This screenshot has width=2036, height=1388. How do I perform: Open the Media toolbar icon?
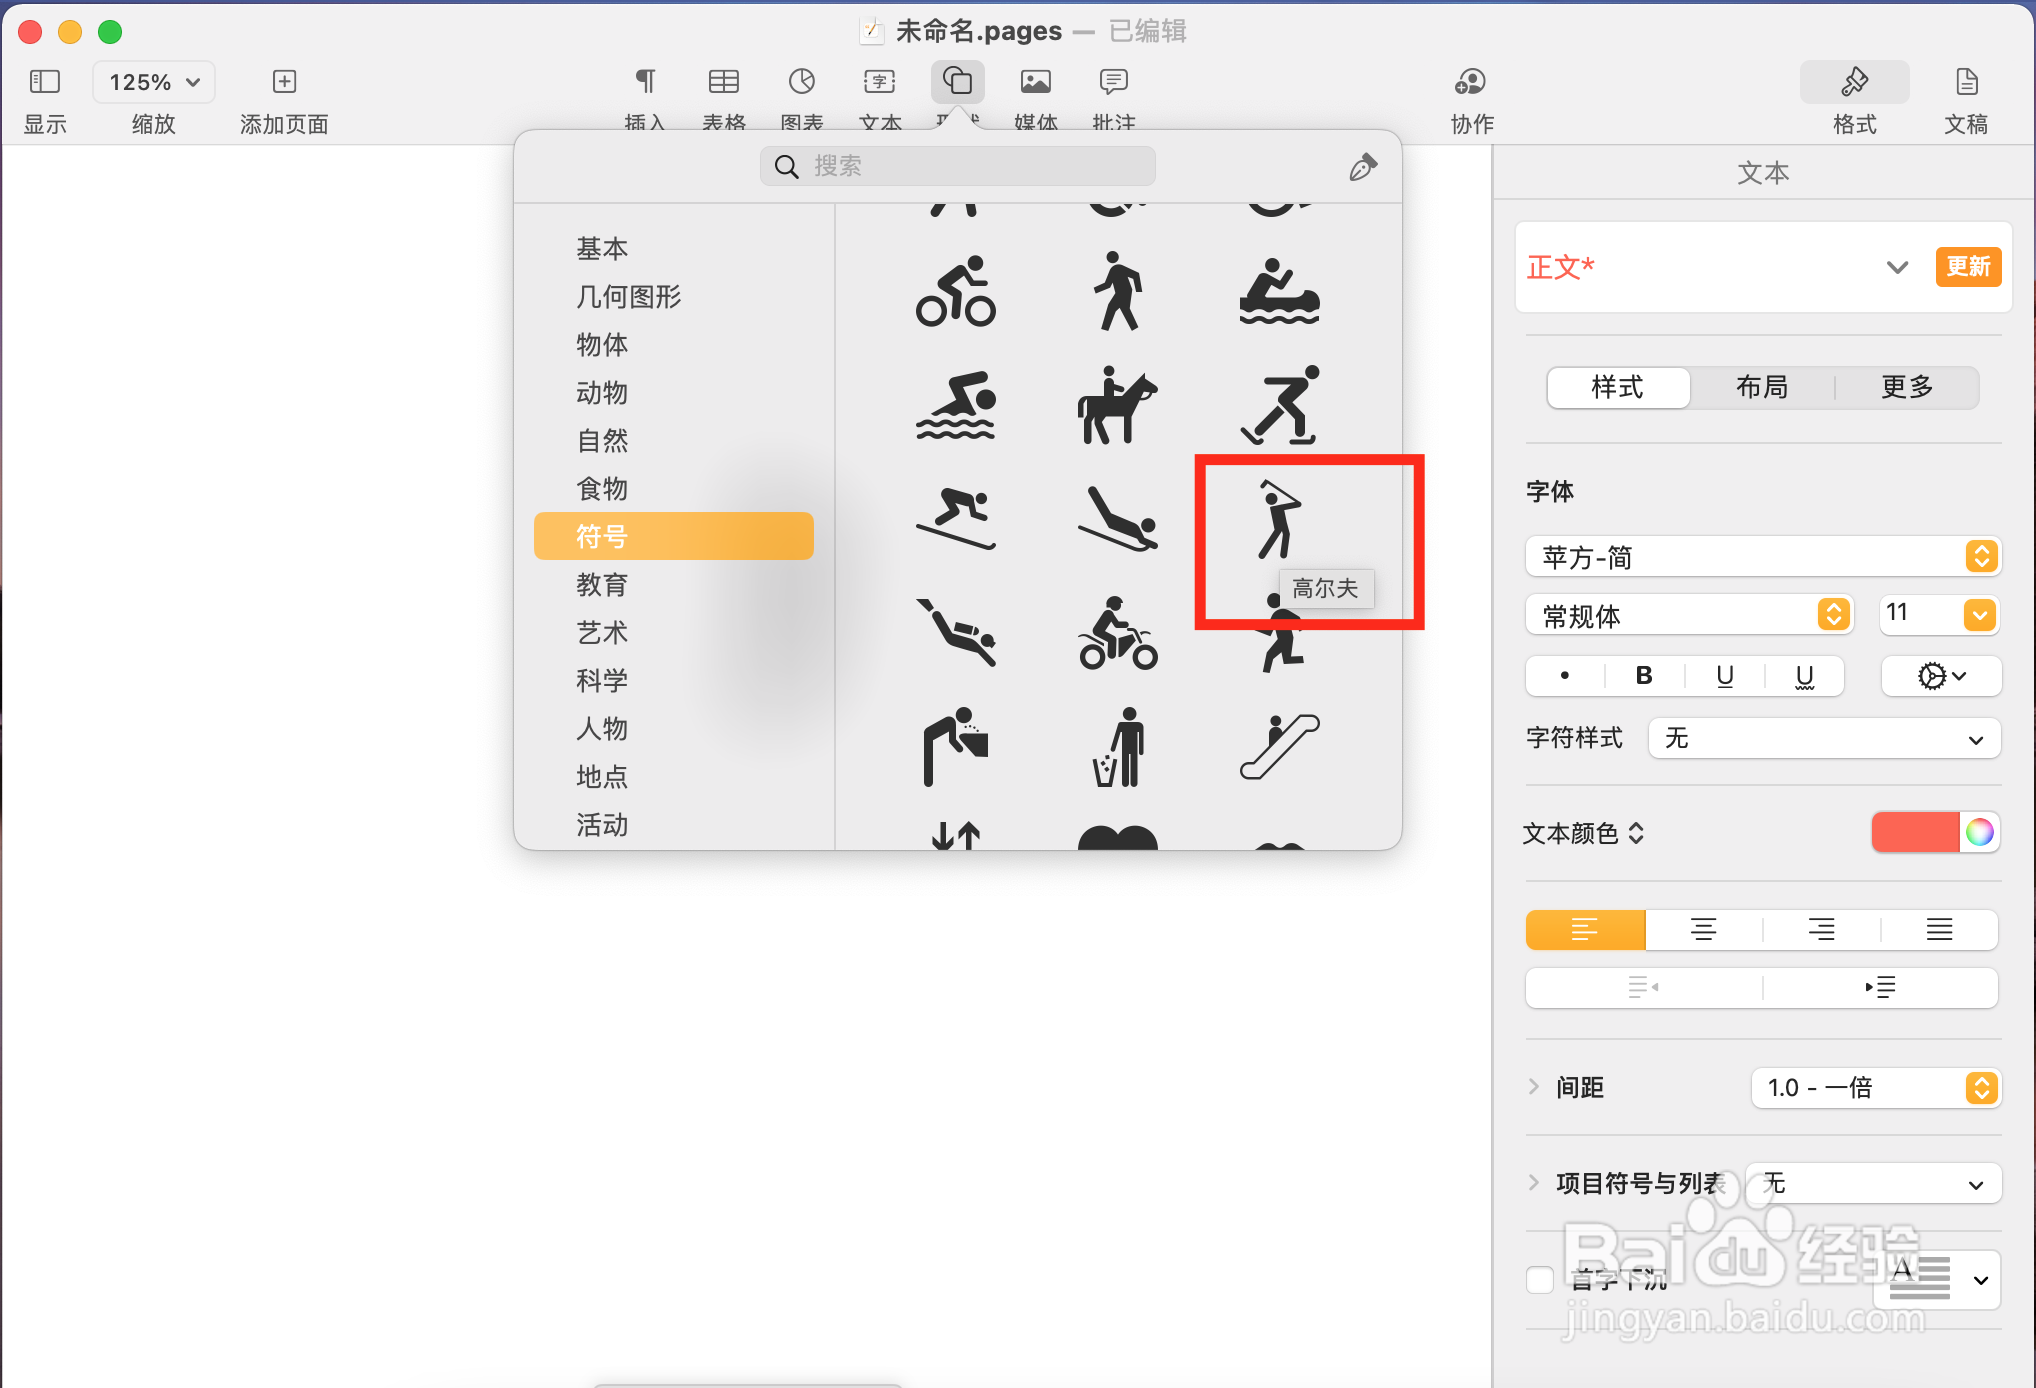1036,82
